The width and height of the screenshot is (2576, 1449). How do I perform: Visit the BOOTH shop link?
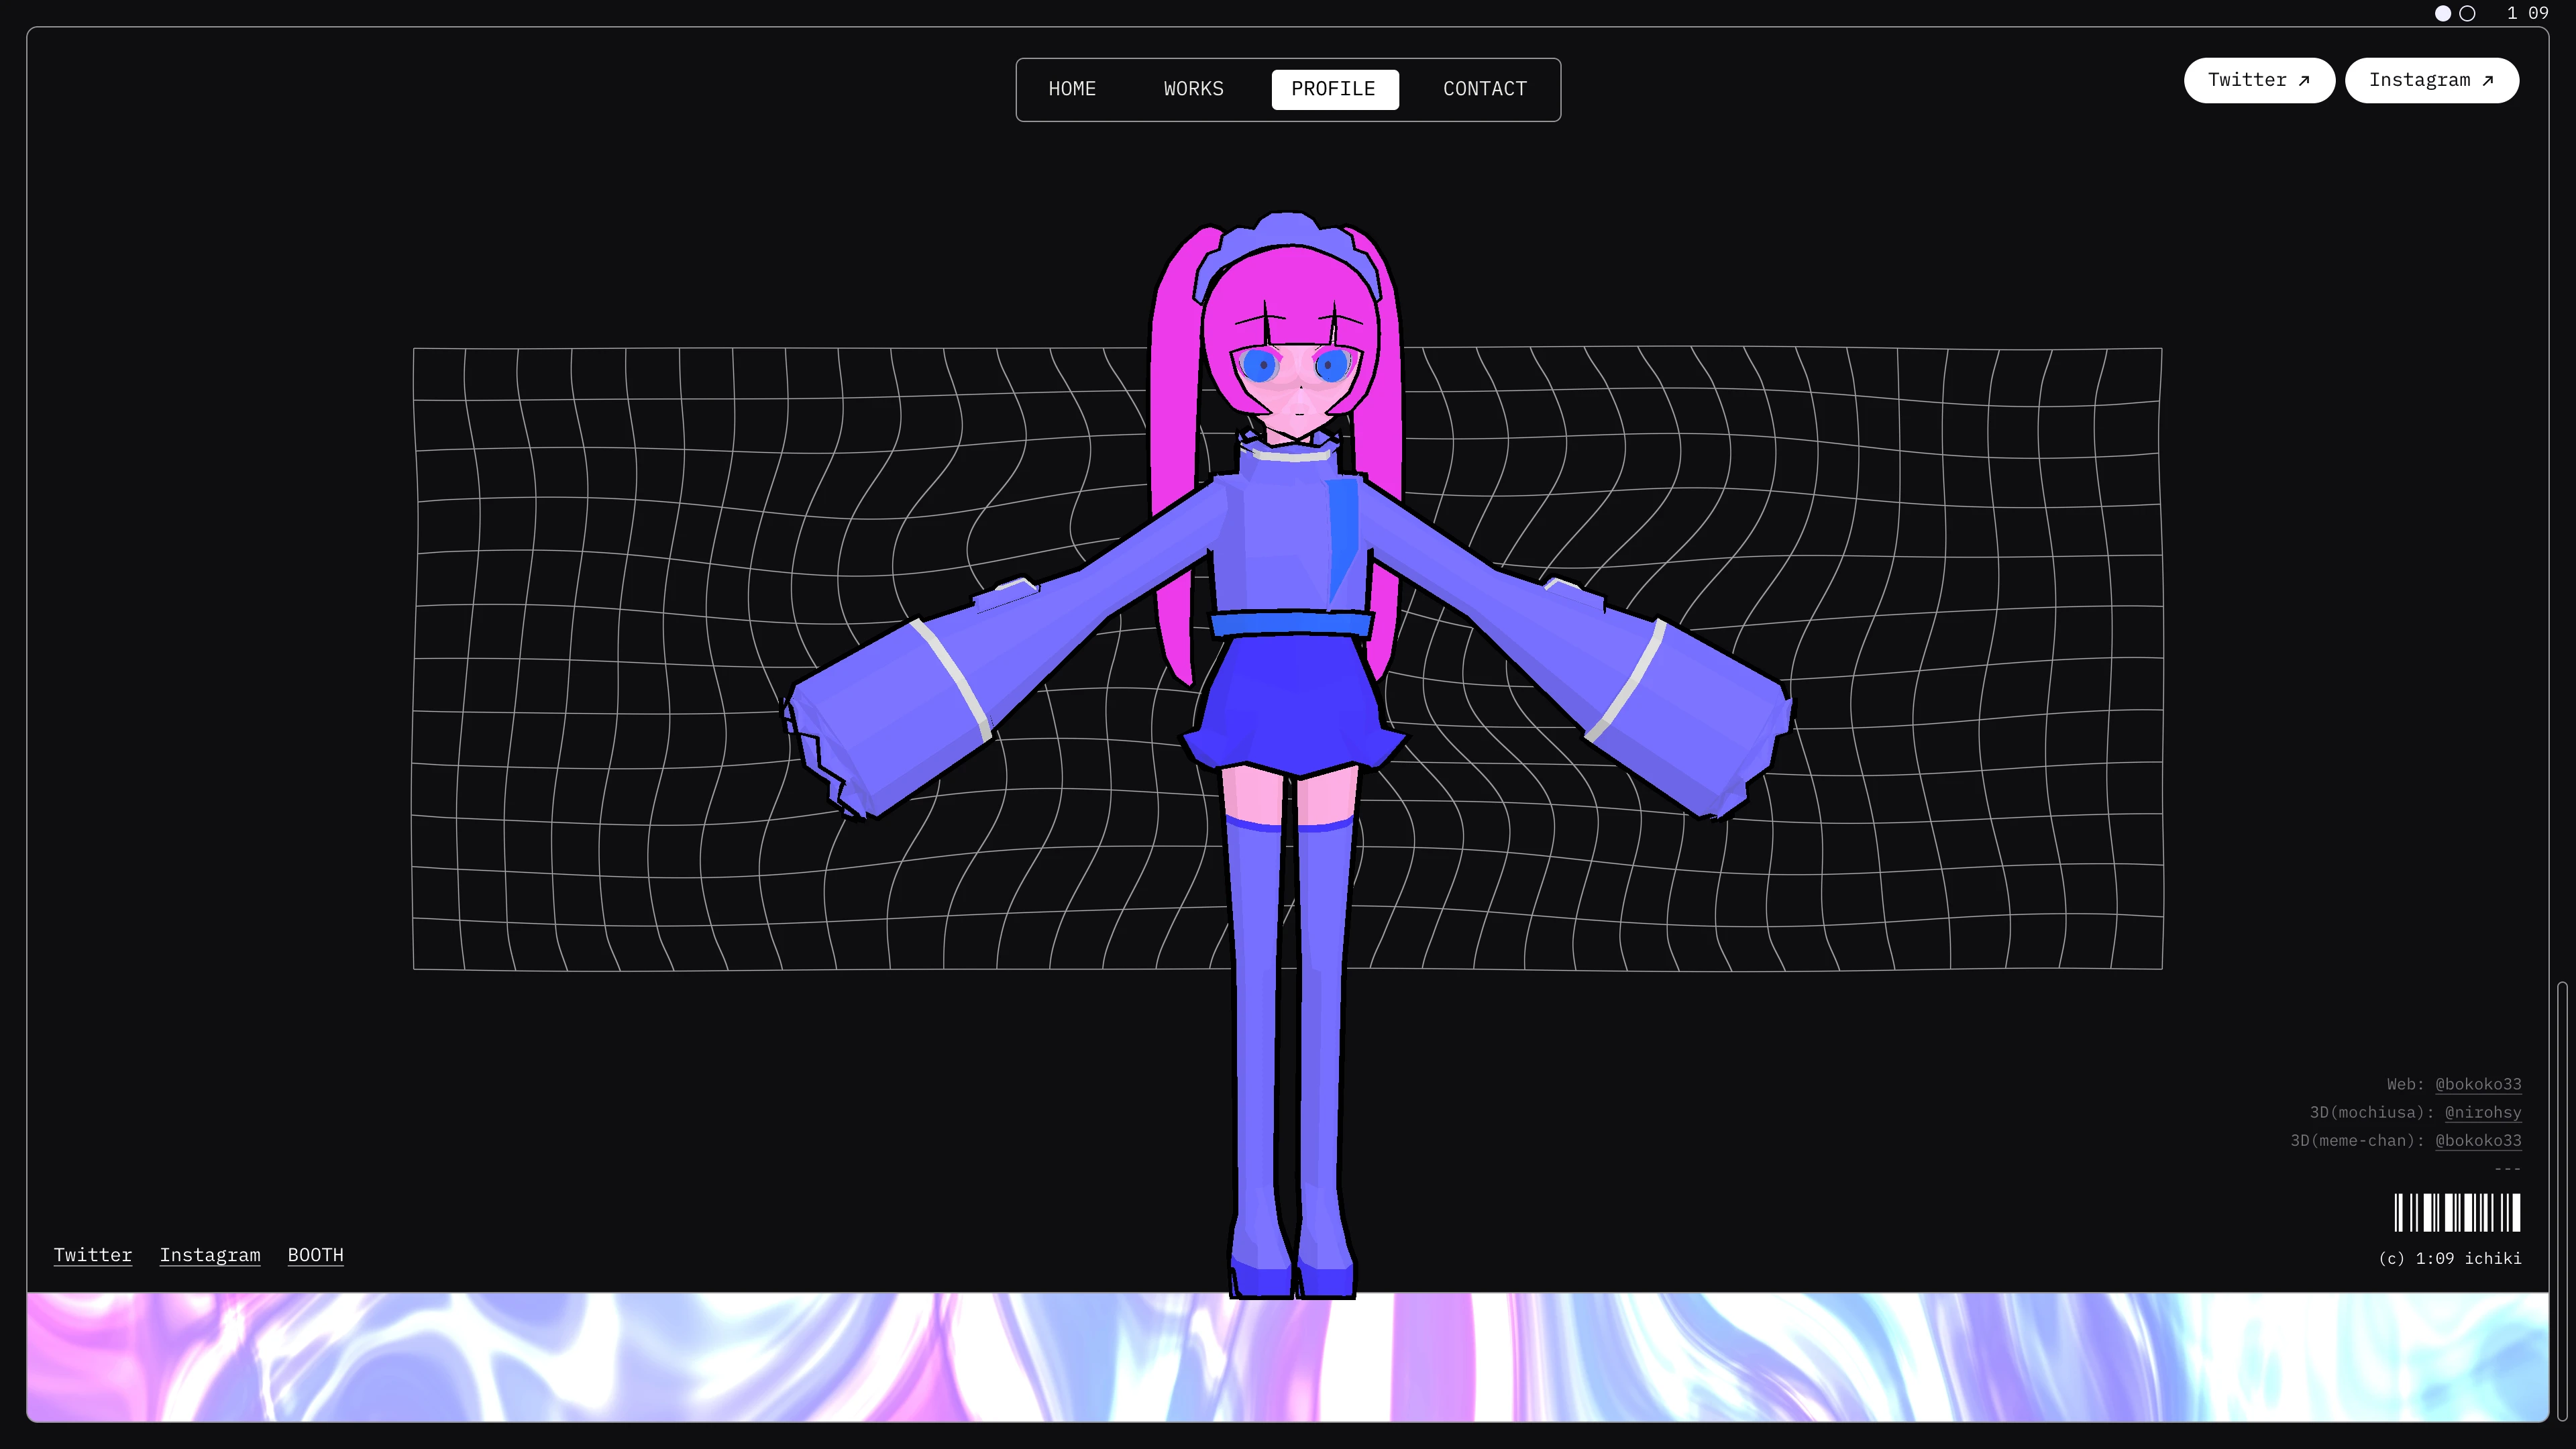[x=316, y=1255]
